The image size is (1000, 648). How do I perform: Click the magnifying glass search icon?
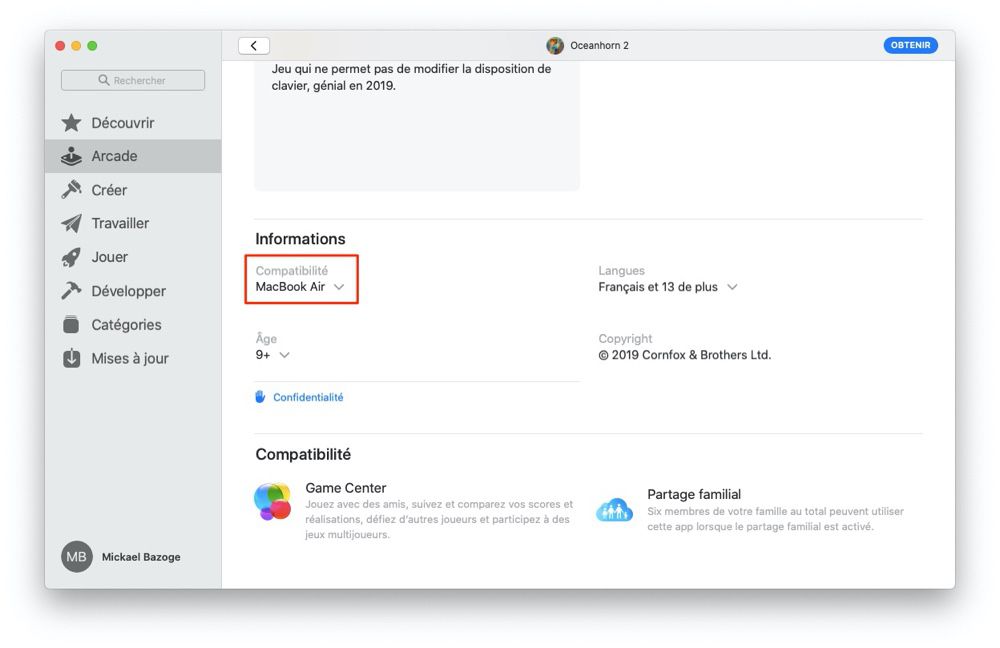pos(104,80)
